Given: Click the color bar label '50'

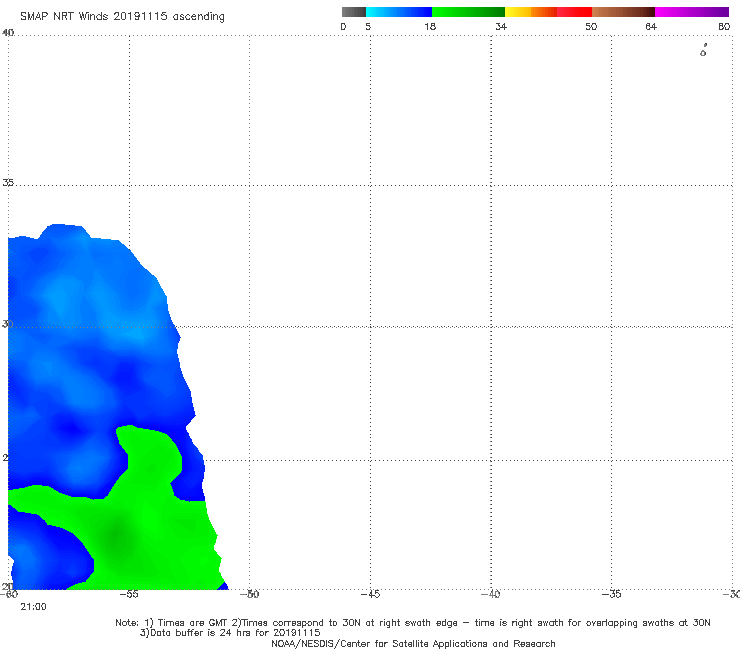Looking at the screenshot, I should pyautogui.click(x=591, y=26).
